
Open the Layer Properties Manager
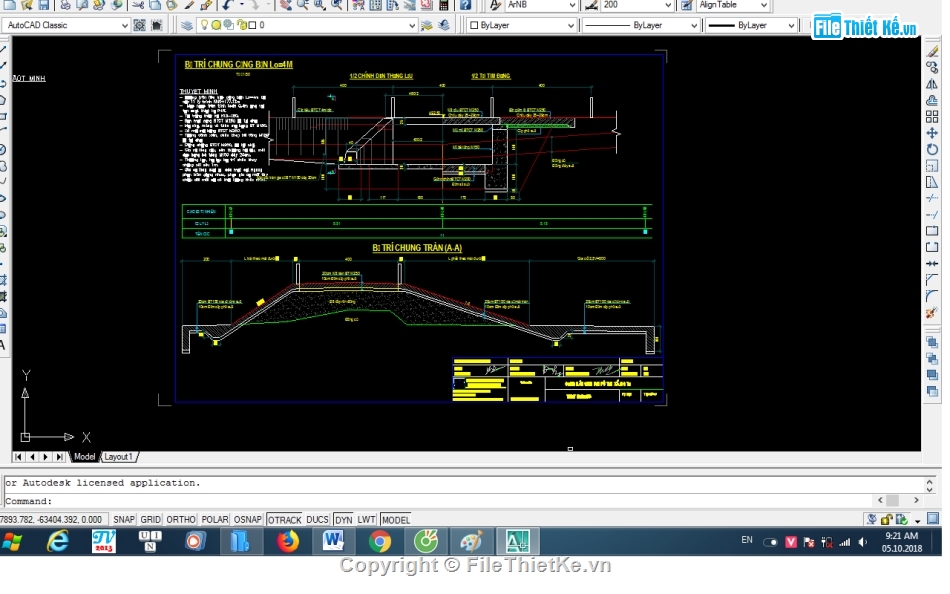(x=187, y=25)
